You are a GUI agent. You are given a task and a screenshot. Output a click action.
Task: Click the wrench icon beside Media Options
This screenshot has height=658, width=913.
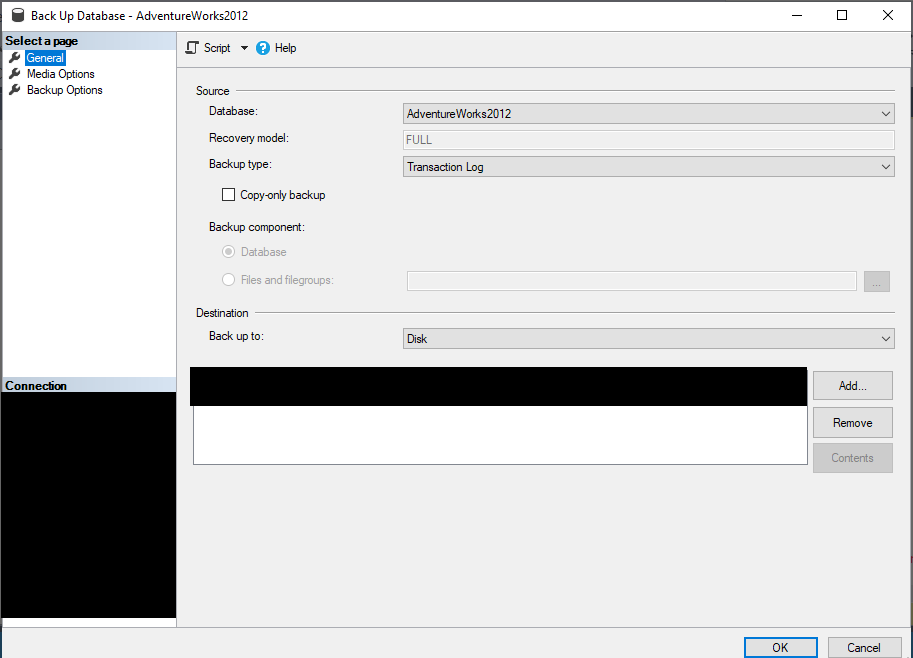15,74
